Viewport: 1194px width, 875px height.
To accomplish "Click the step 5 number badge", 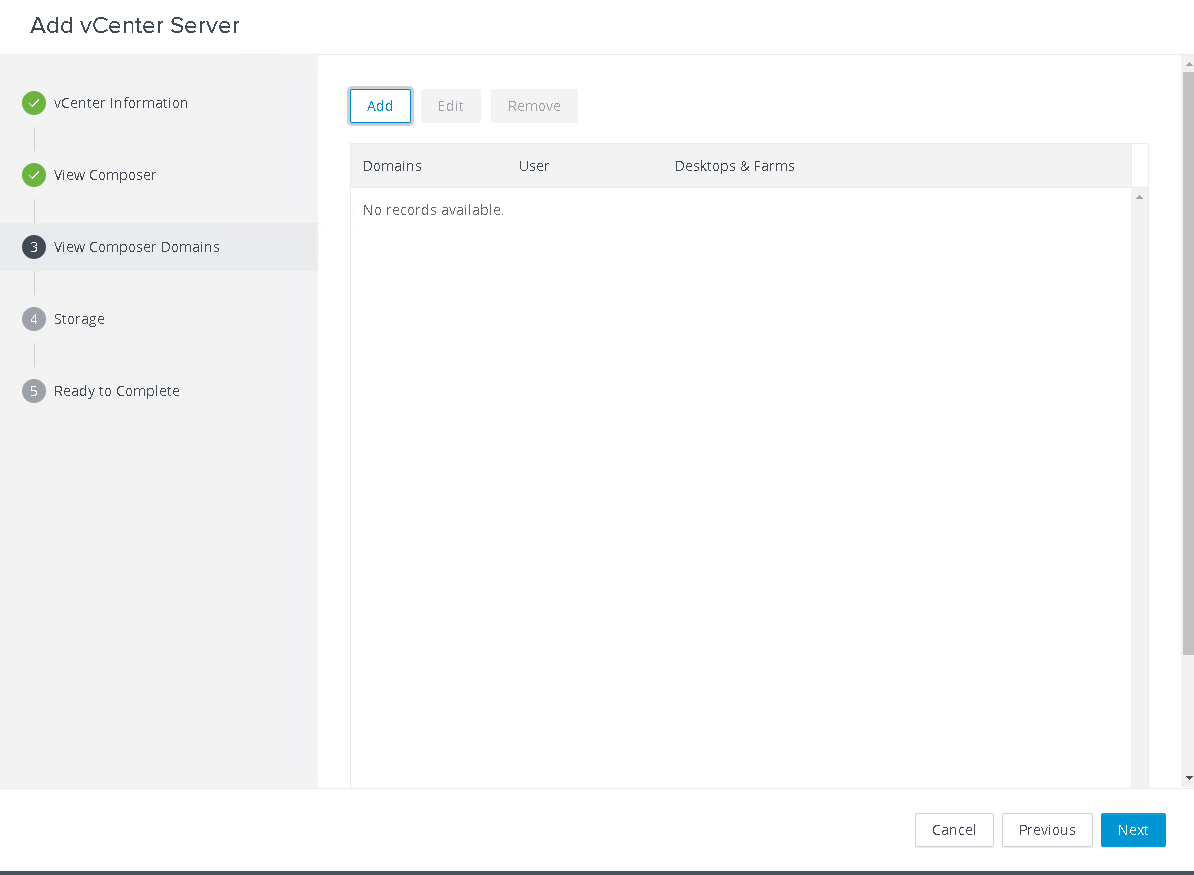I will click(34, 391).
